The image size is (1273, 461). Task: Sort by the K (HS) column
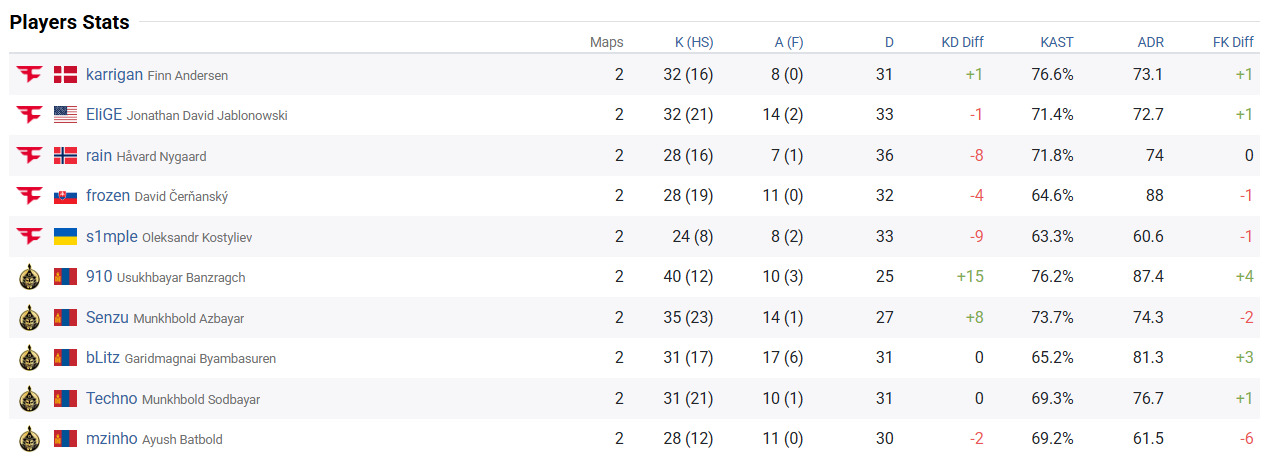pos(694,42)
